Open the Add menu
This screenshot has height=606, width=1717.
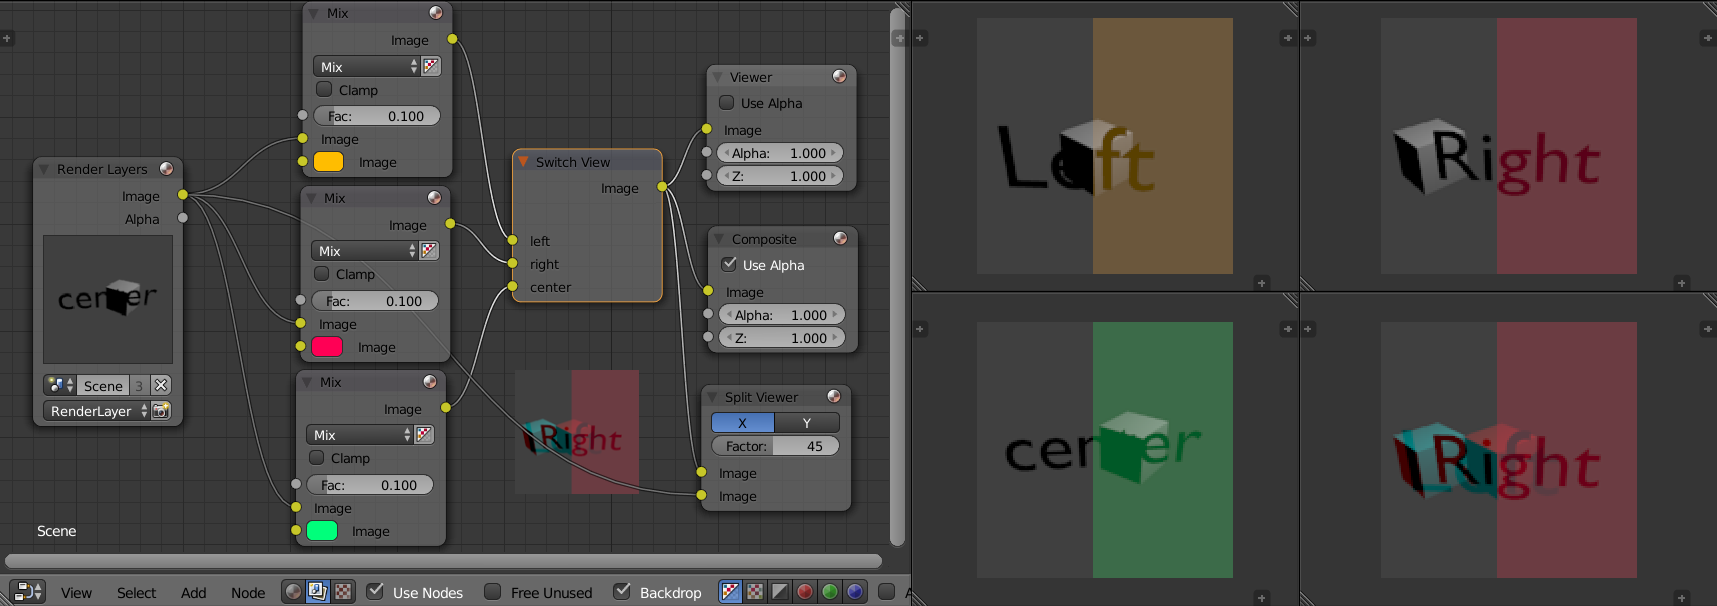click(x=193, y=593)
